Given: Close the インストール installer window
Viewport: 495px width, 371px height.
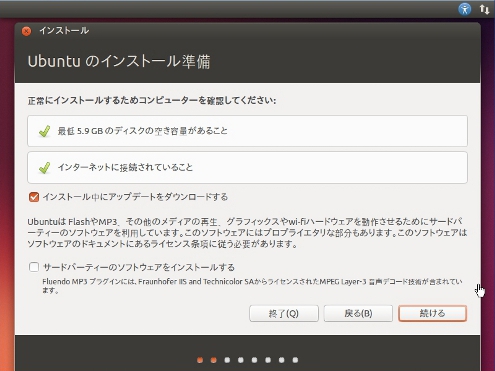Looking at the screenshot, I should pyautogui.click(x=26, y=31).
